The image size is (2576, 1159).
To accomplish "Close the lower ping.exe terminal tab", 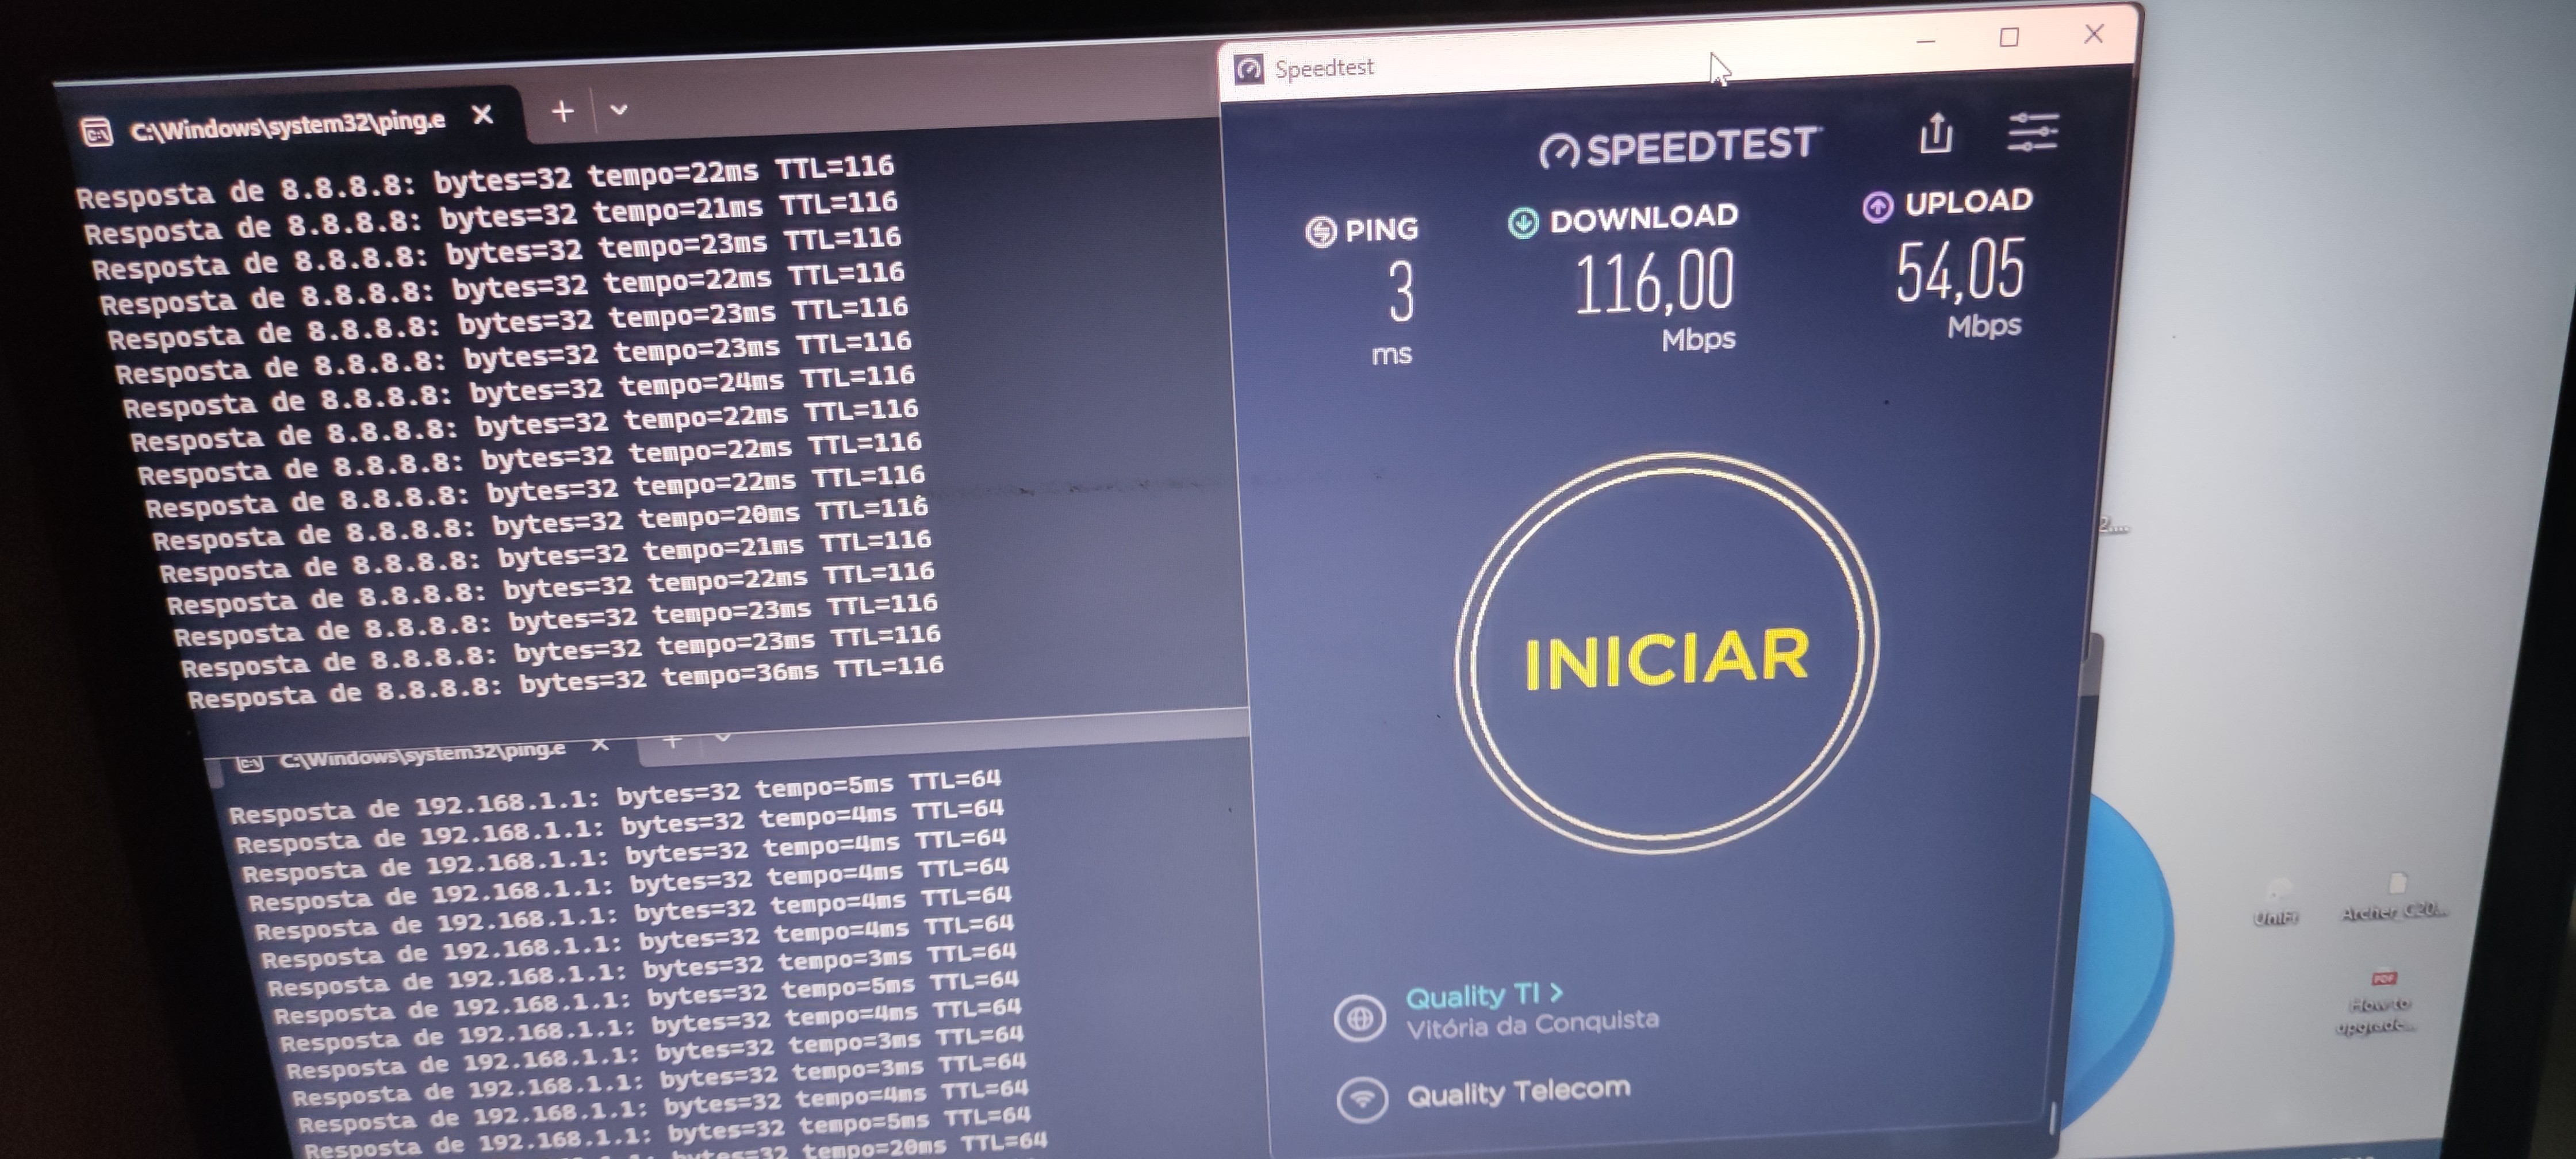I will coord(600,744).
